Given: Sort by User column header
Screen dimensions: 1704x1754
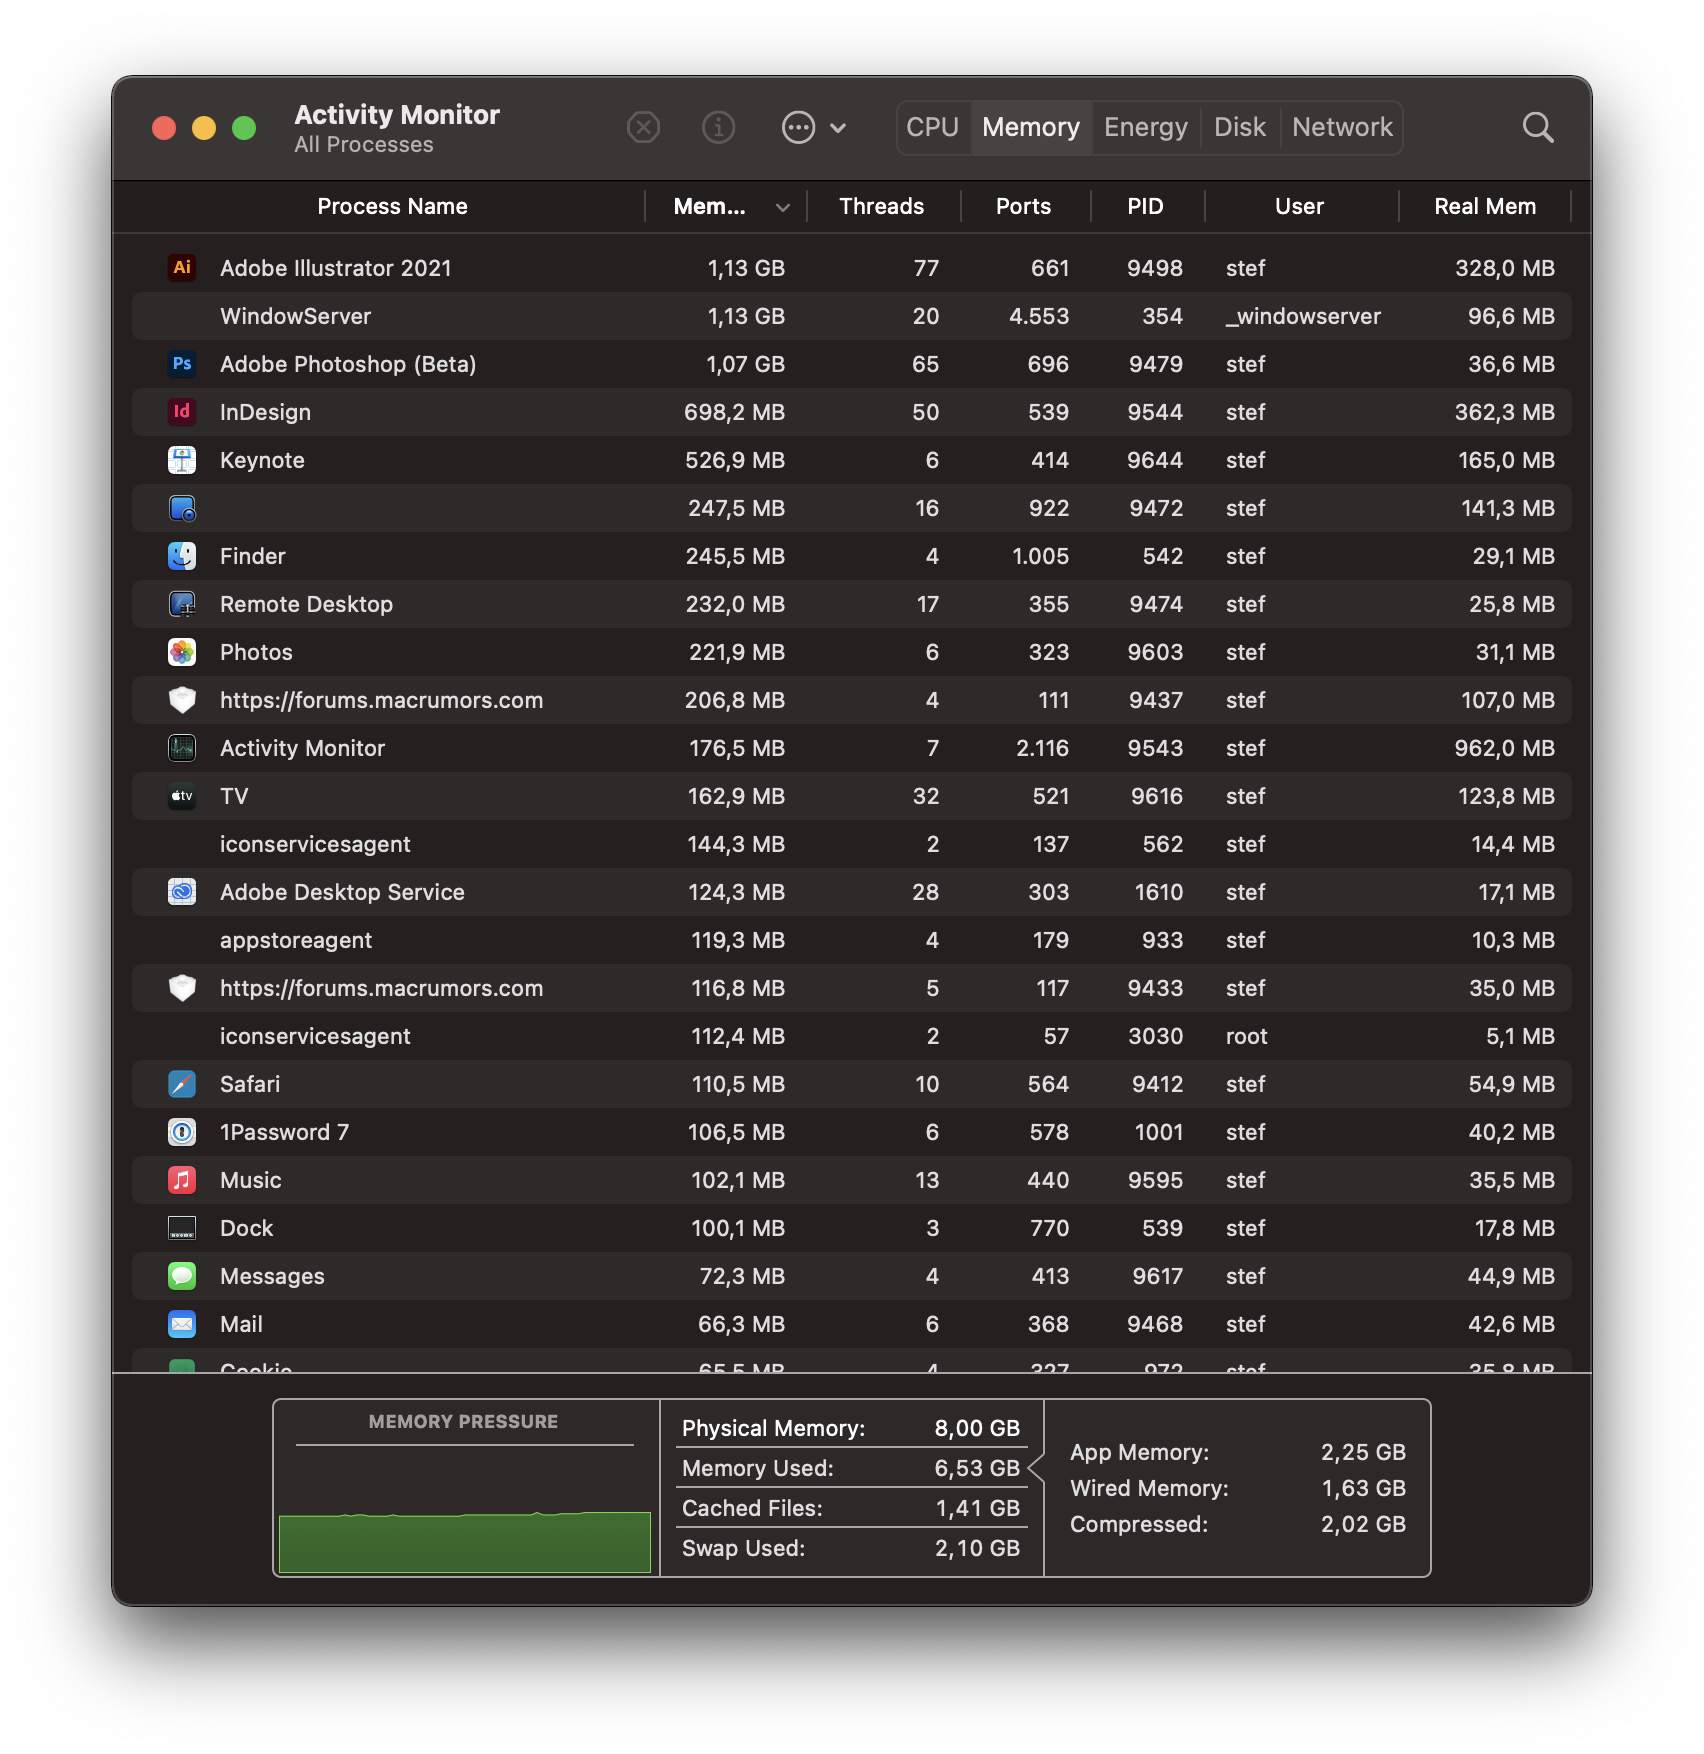Looking at the screenshot, I should point(1299,207).
